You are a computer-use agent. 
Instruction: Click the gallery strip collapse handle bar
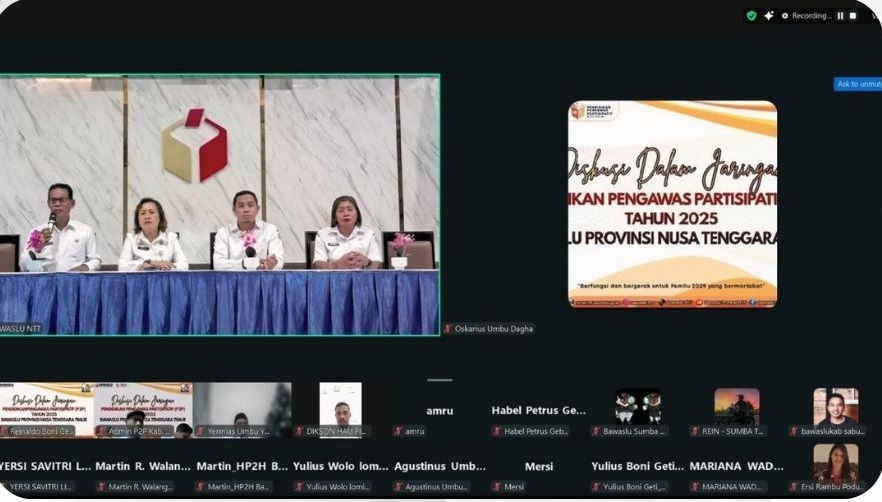click(439, 380)
